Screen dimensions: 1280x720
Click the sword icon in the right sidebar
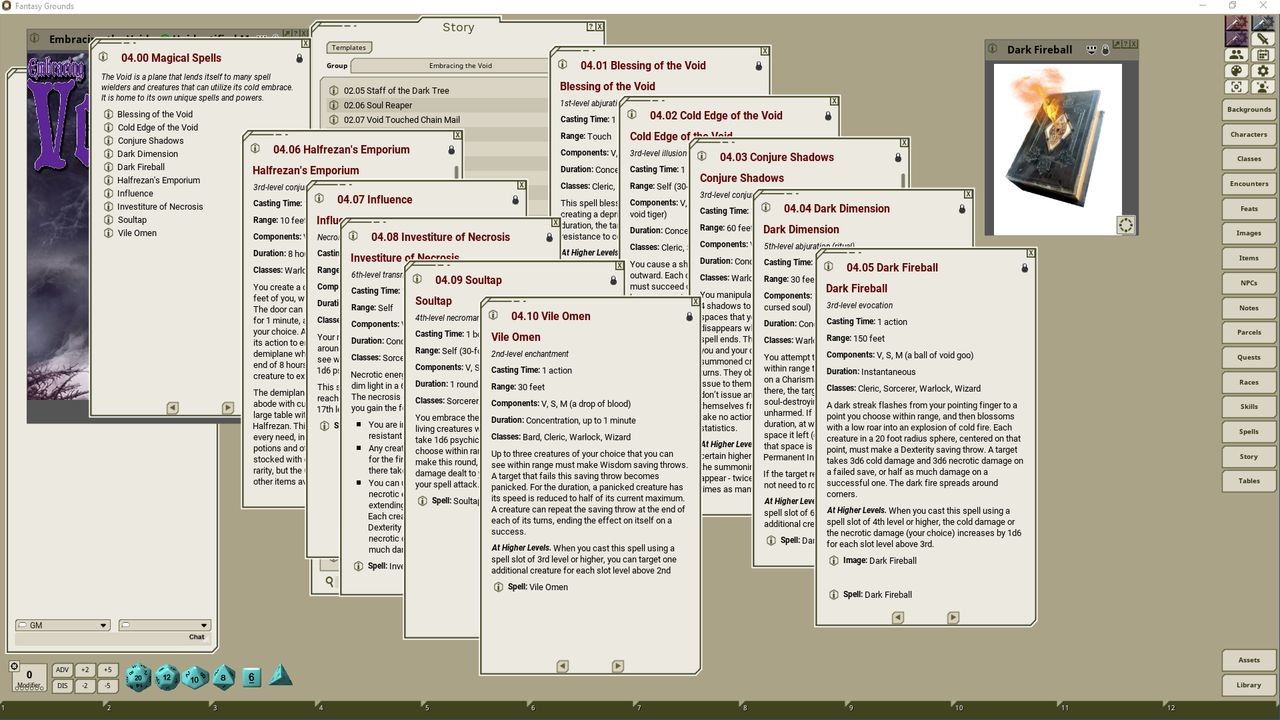[x=1265, y=40]
